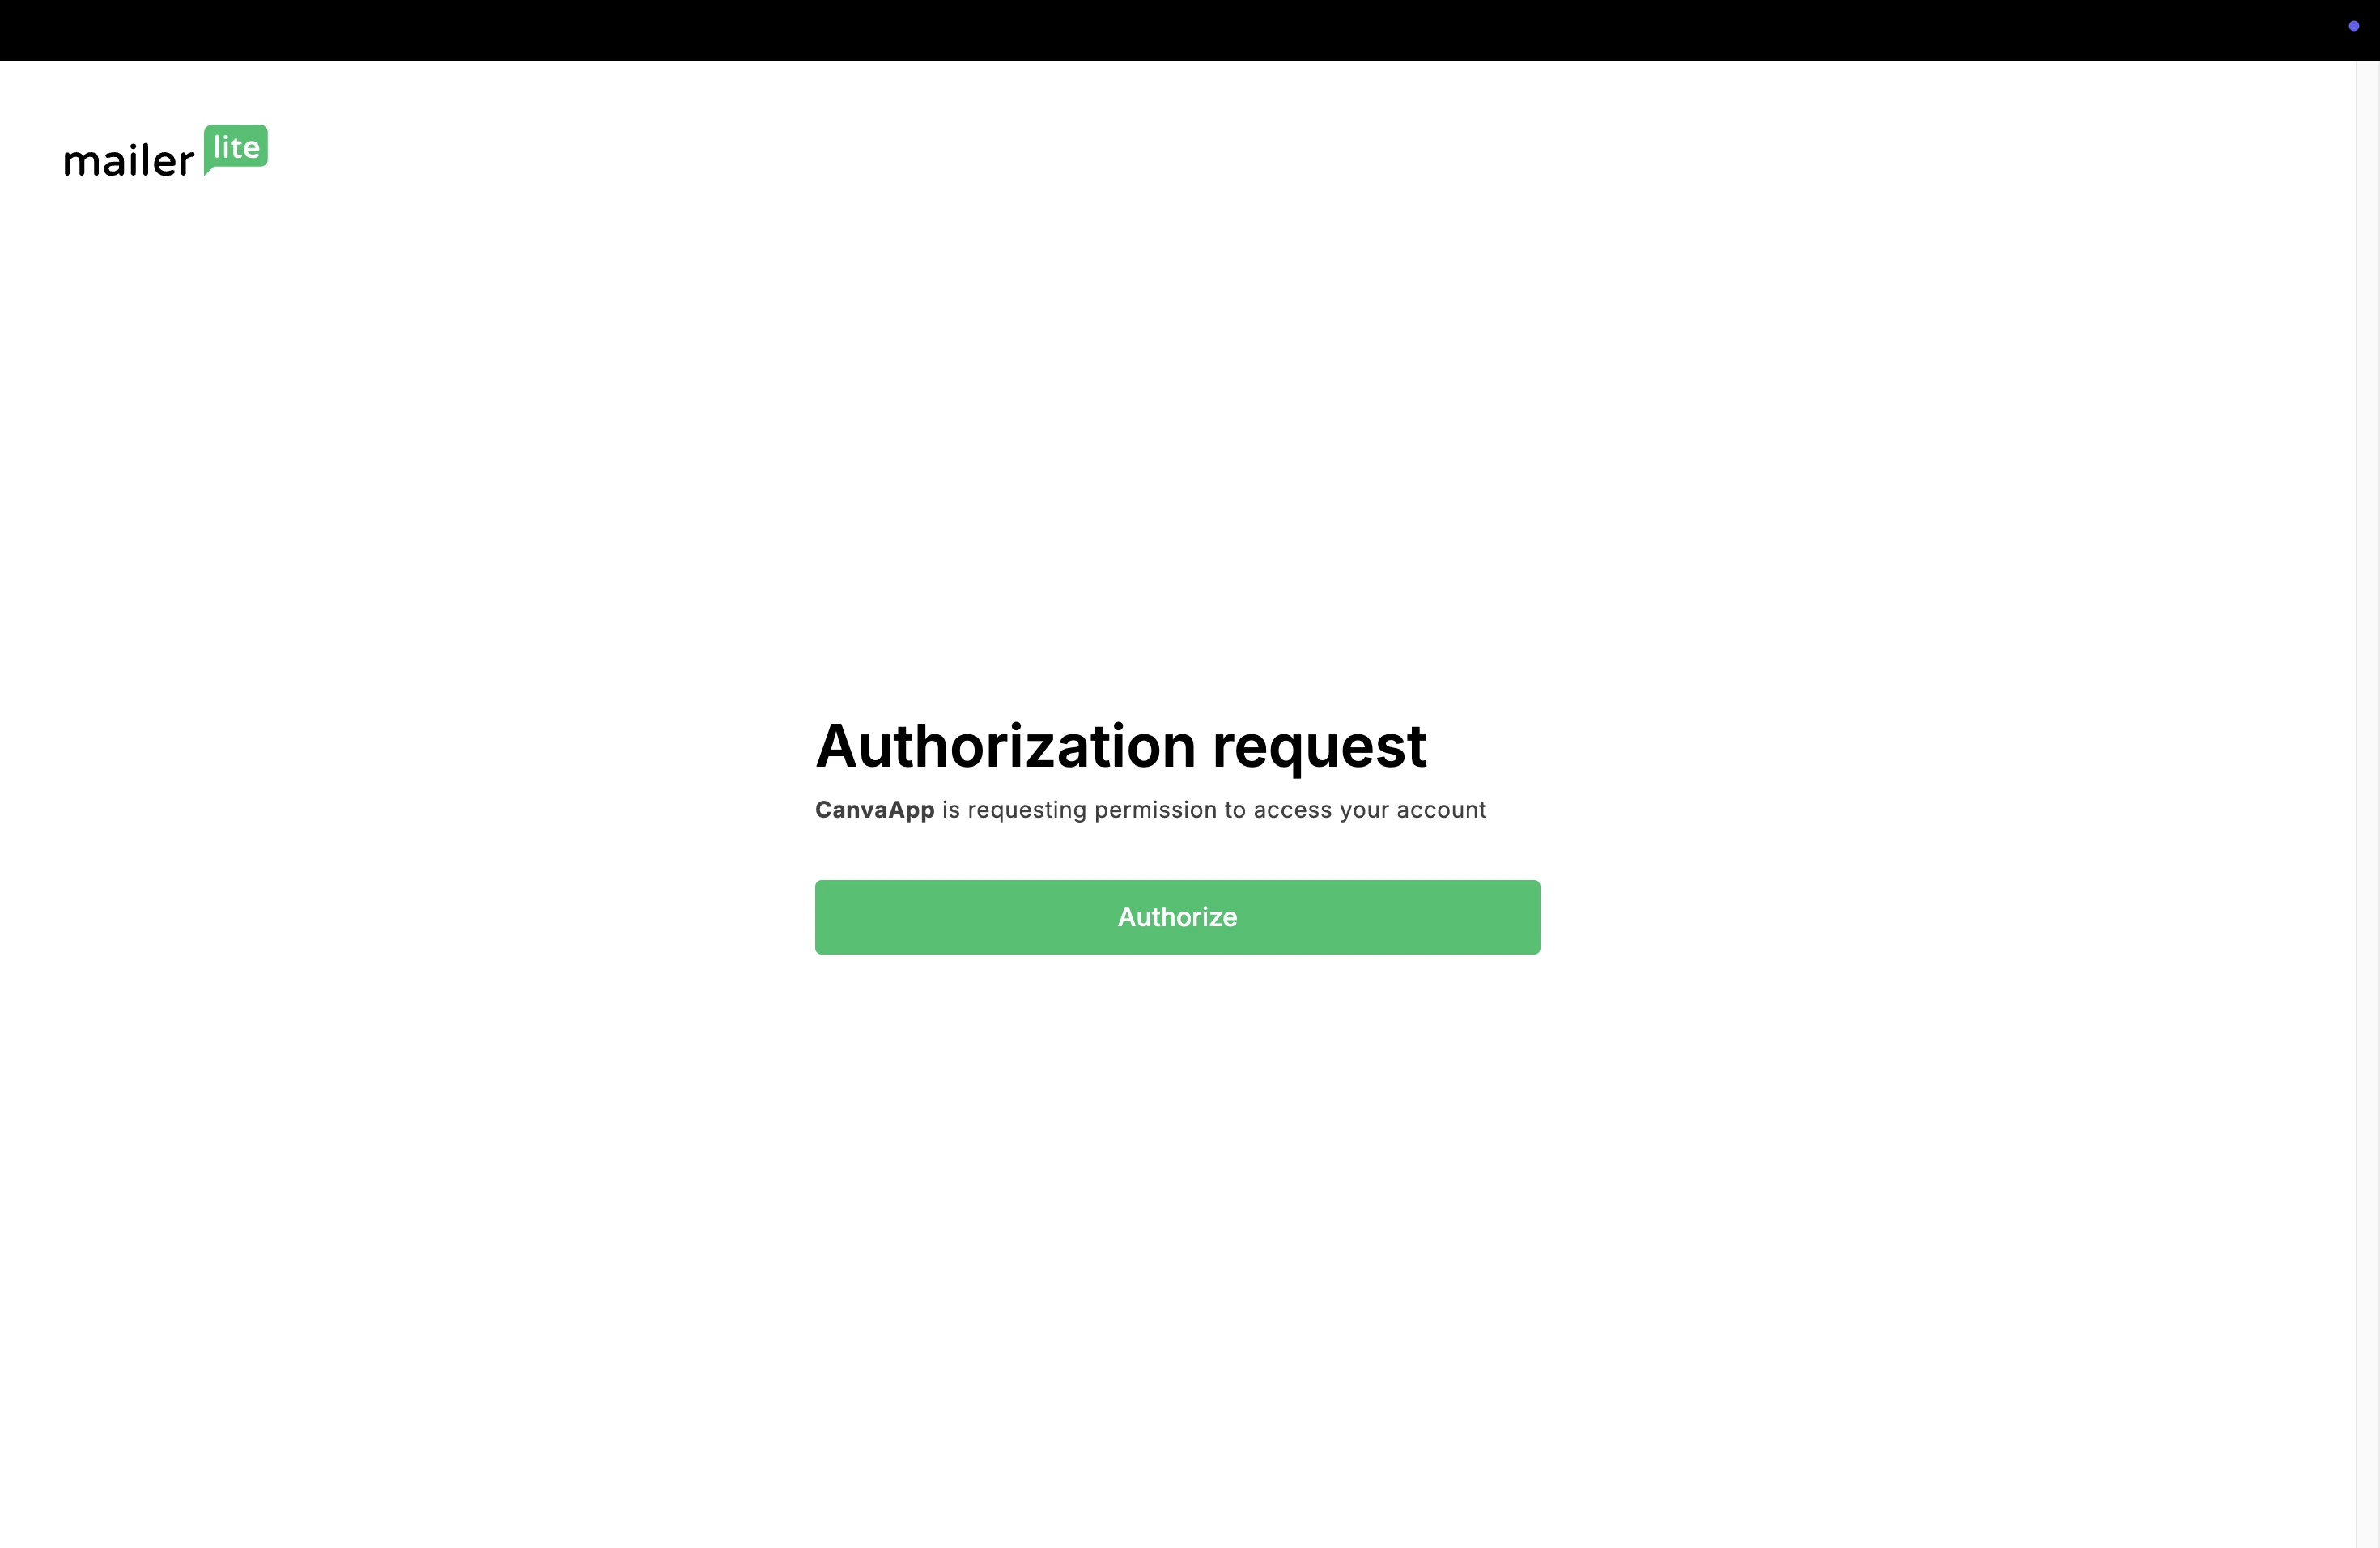Click the vertical scrollbar track on the right
The image size is (2380, 1548).
2367,804
